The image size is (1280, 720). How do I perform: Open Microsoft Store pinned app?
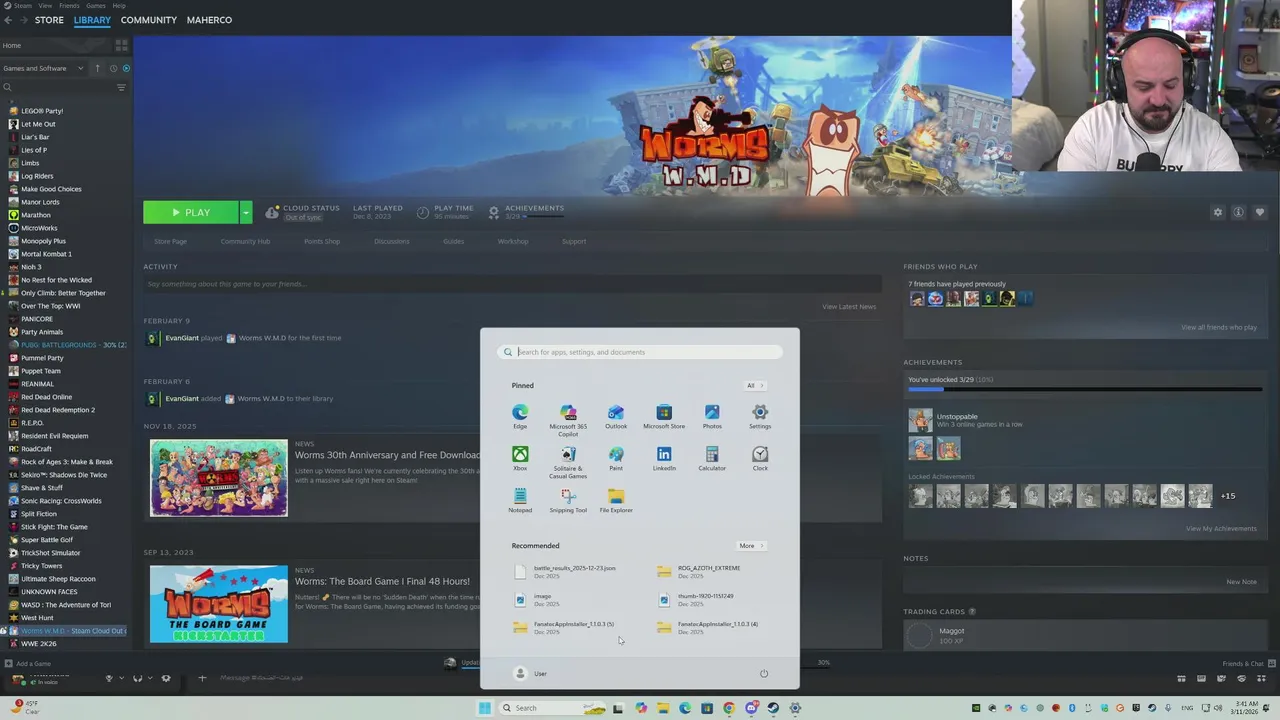[x=664, y=417]
